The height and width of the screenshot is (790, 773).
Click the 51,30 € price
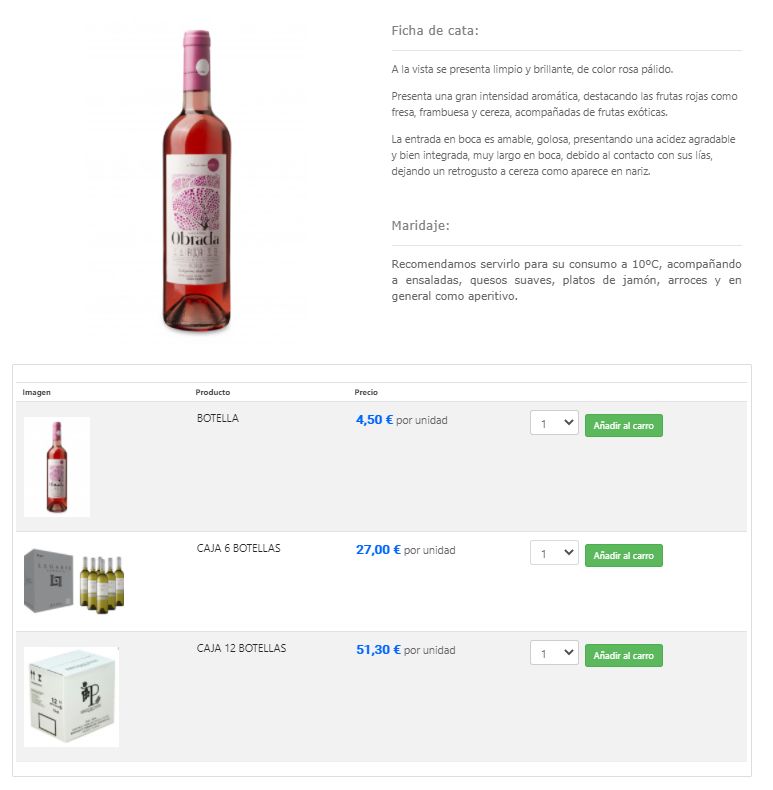coord(378,650)
